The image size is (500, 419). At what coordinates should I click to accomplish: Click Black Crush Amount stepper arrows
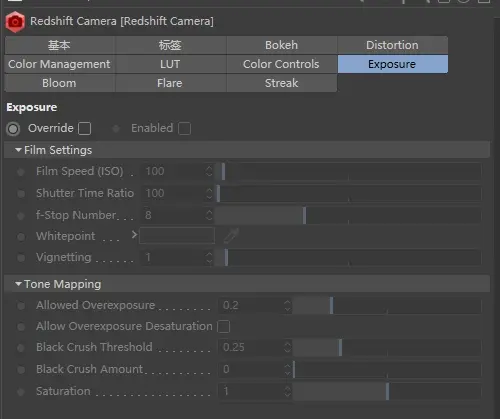[x=288, y=369]
